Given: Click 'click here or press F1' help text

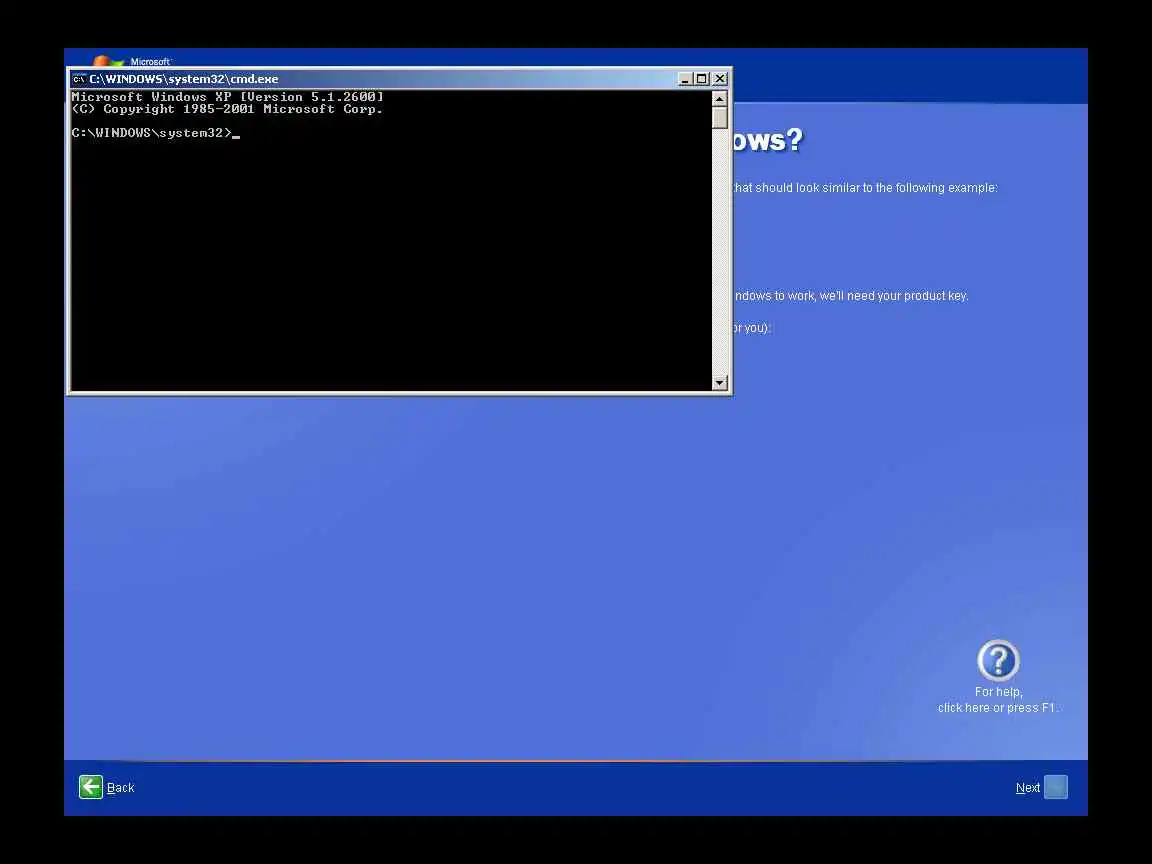Looking at the screenshot, I should click(998, 708).
